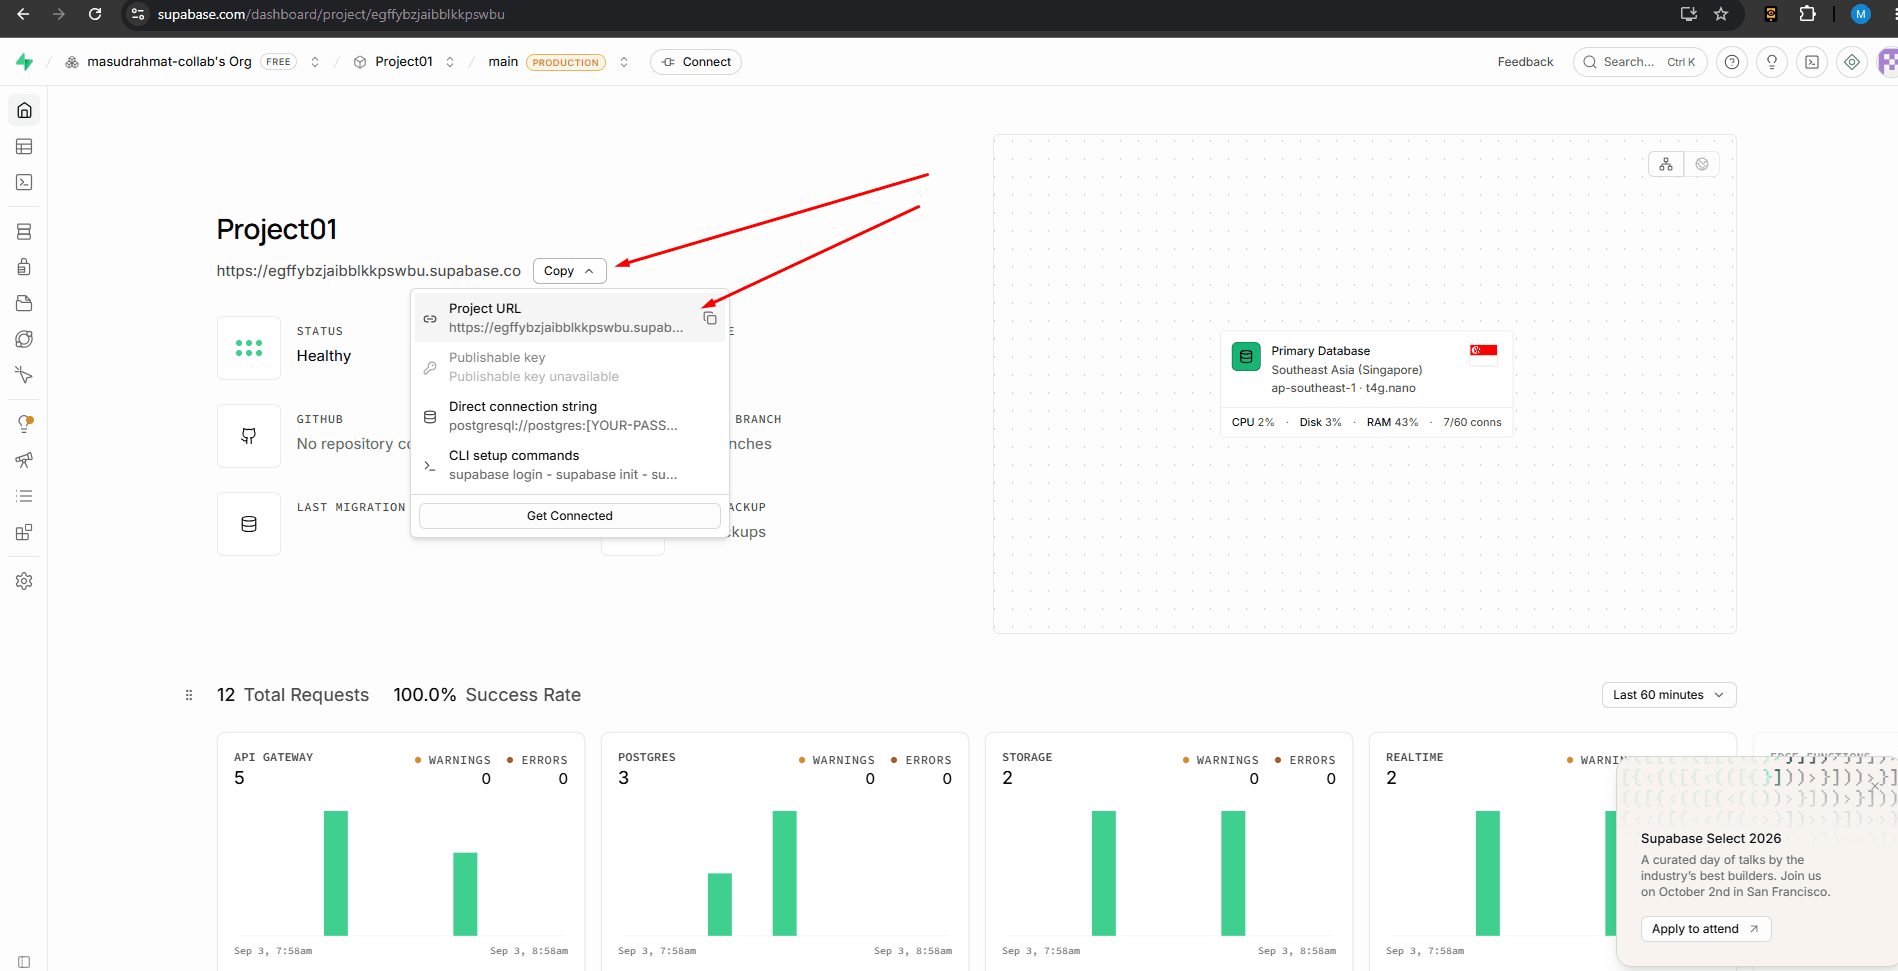
Task: Expand the organization switcher chevron
Action: [315, 62]
